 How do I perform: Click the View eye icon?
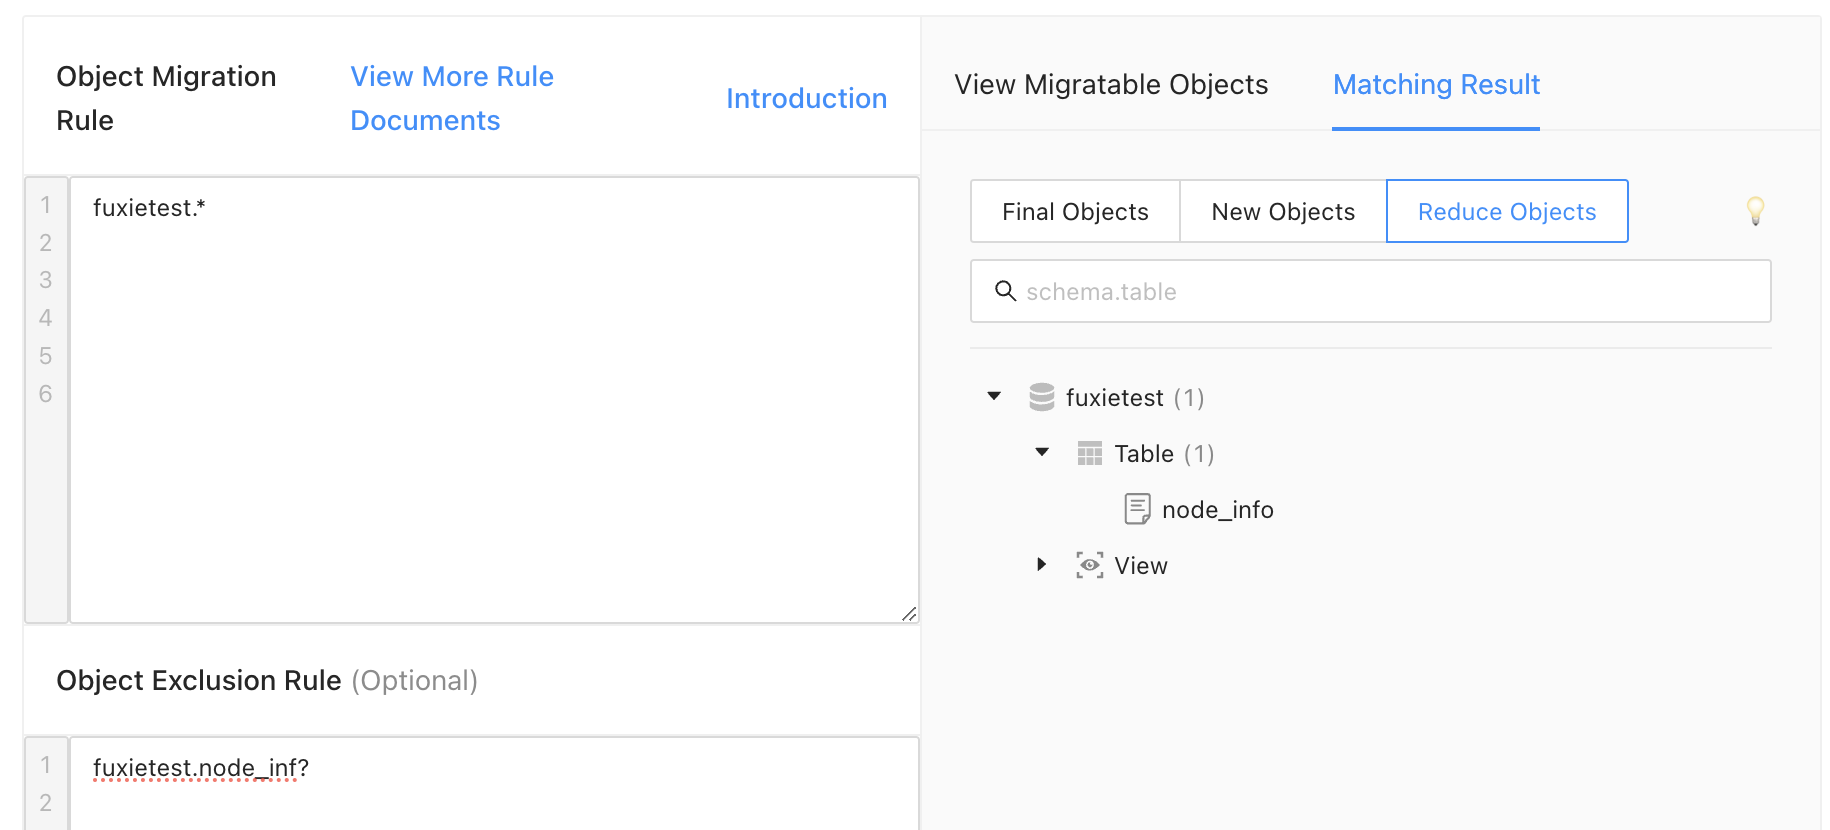[1089, 565]
